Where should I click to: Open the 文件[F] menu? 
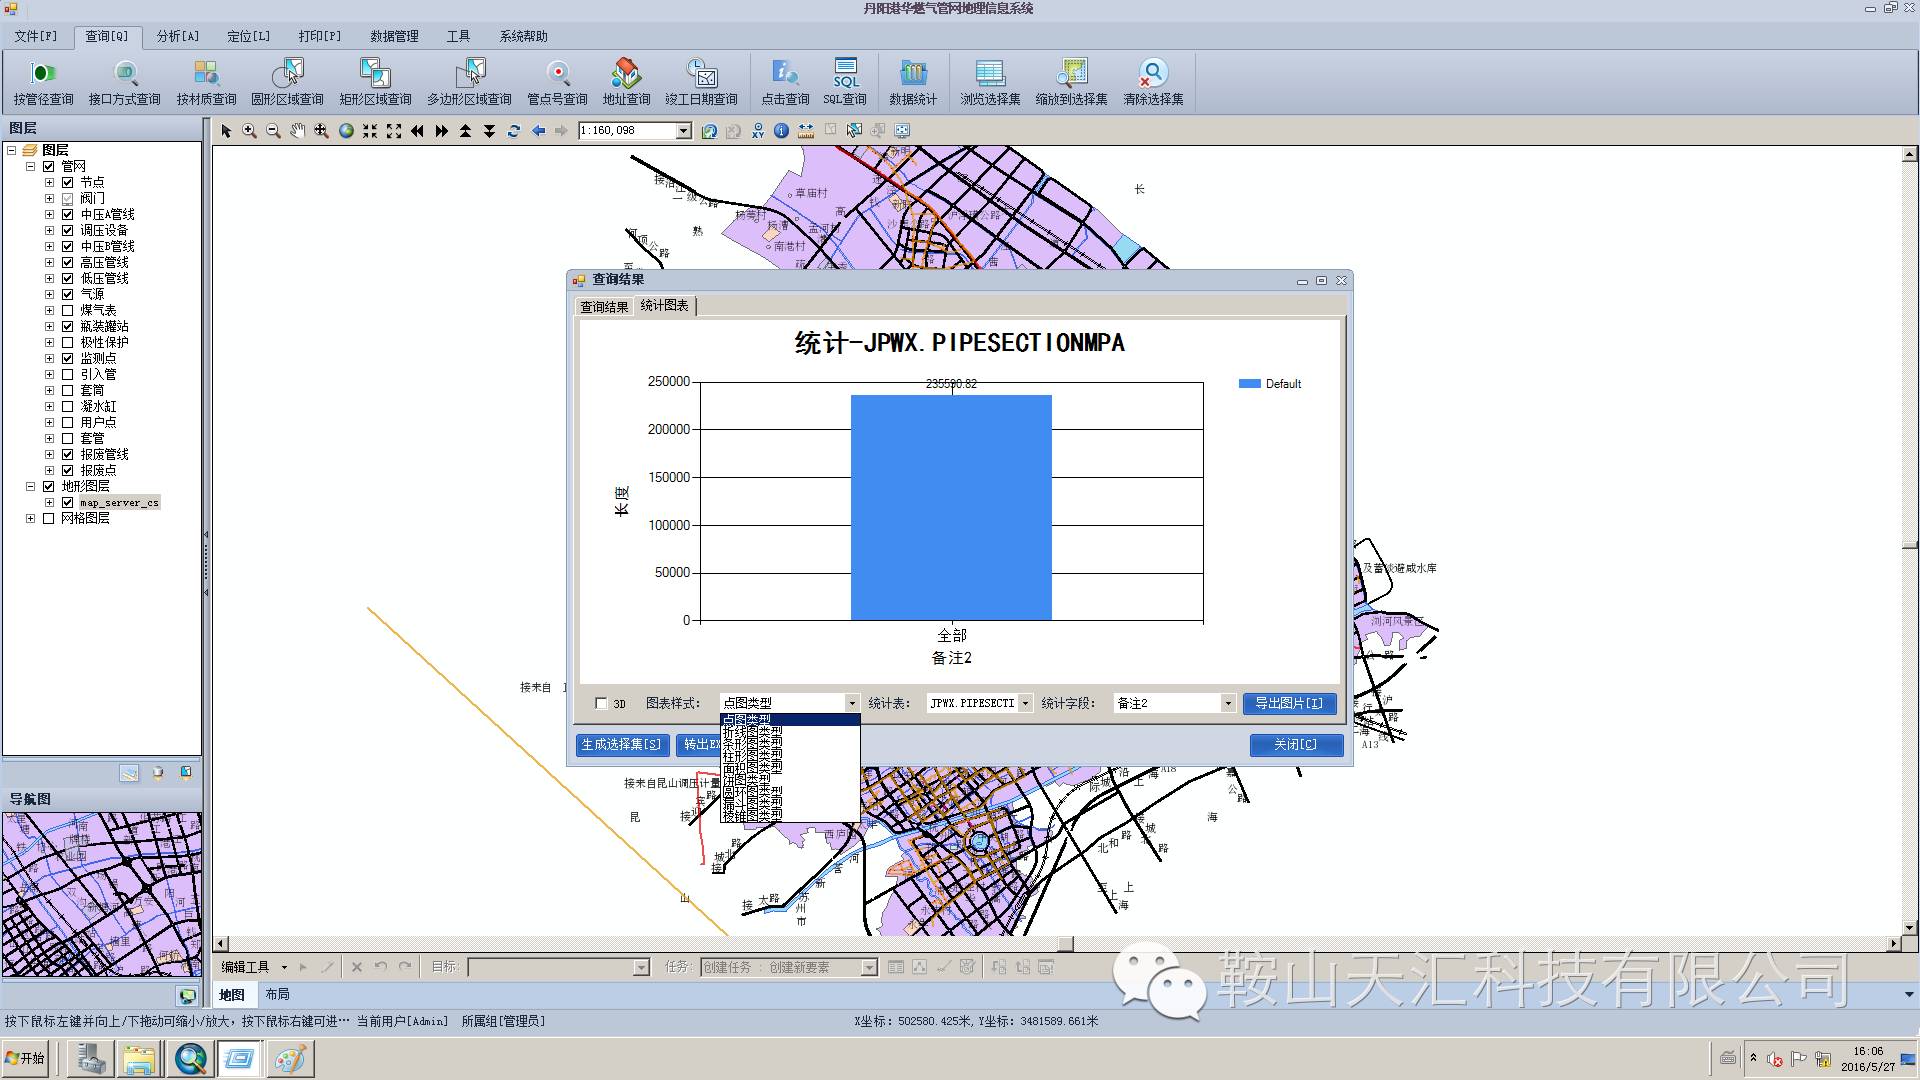pyautogui.click(x=35, y=36)
